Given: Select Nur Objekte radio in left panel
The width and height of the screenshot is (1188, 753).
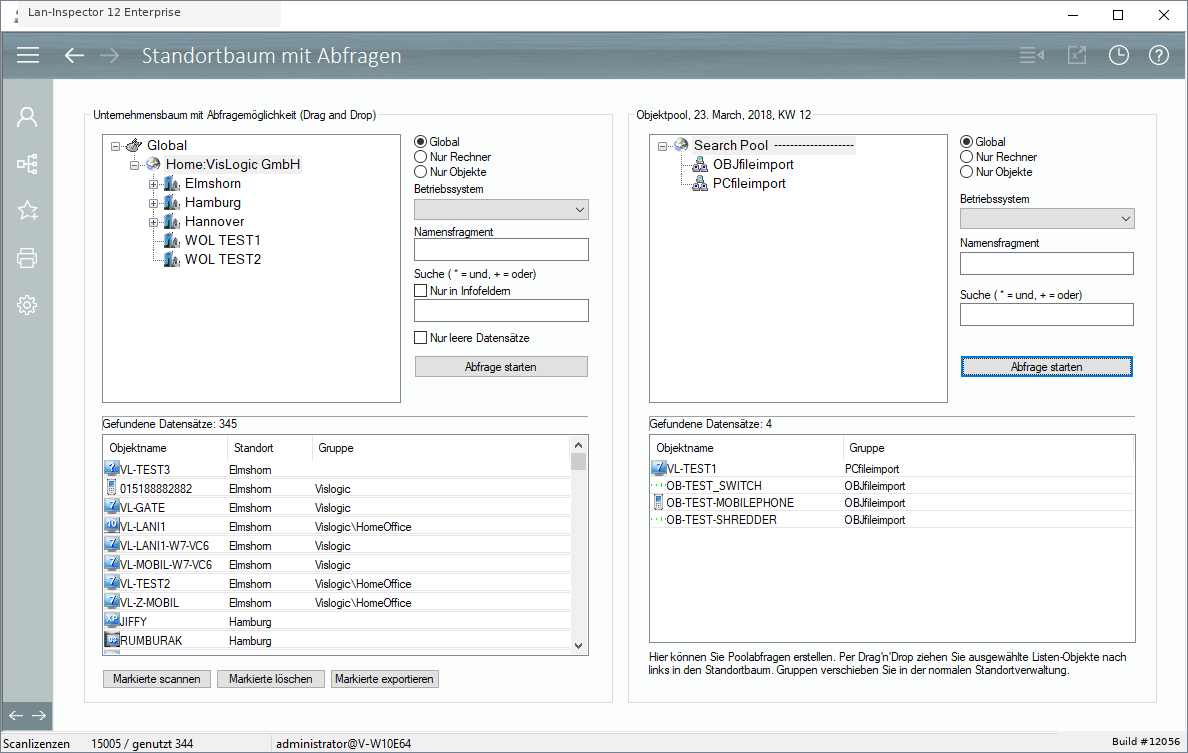Looking at the screenshot, I should (x=420, y=172).
